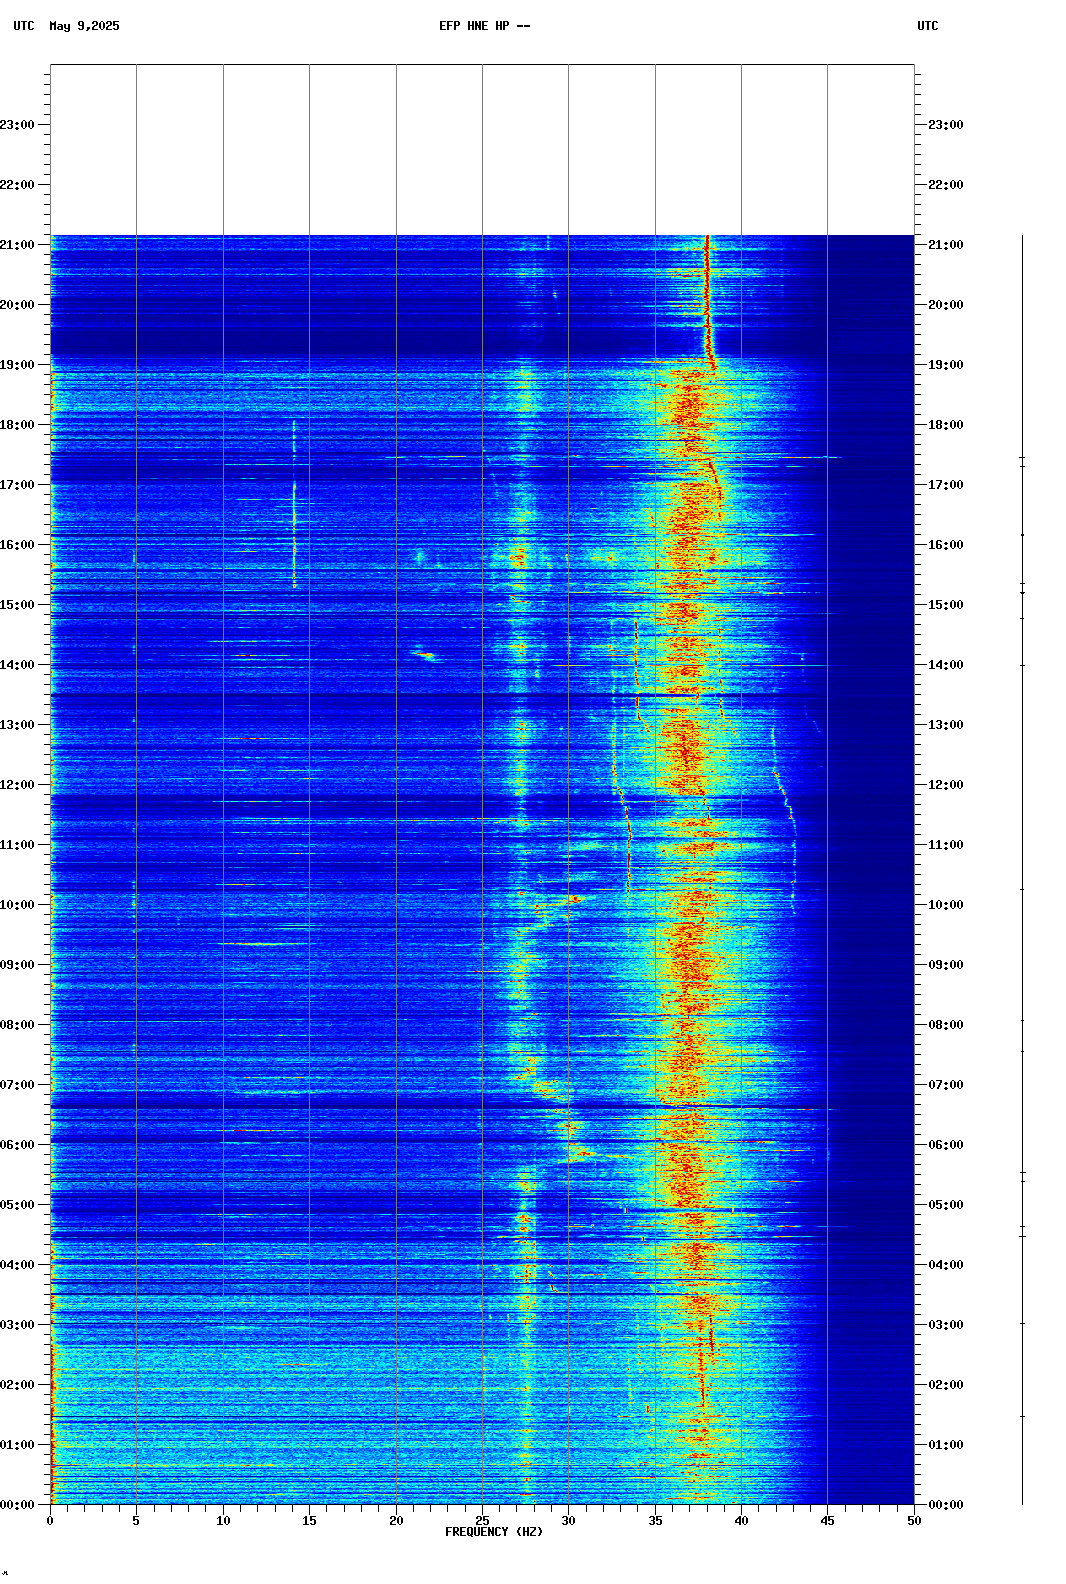1066x1584 pixels.
Task: Click '15:00' on the right time axis
Action: [946, 605]
